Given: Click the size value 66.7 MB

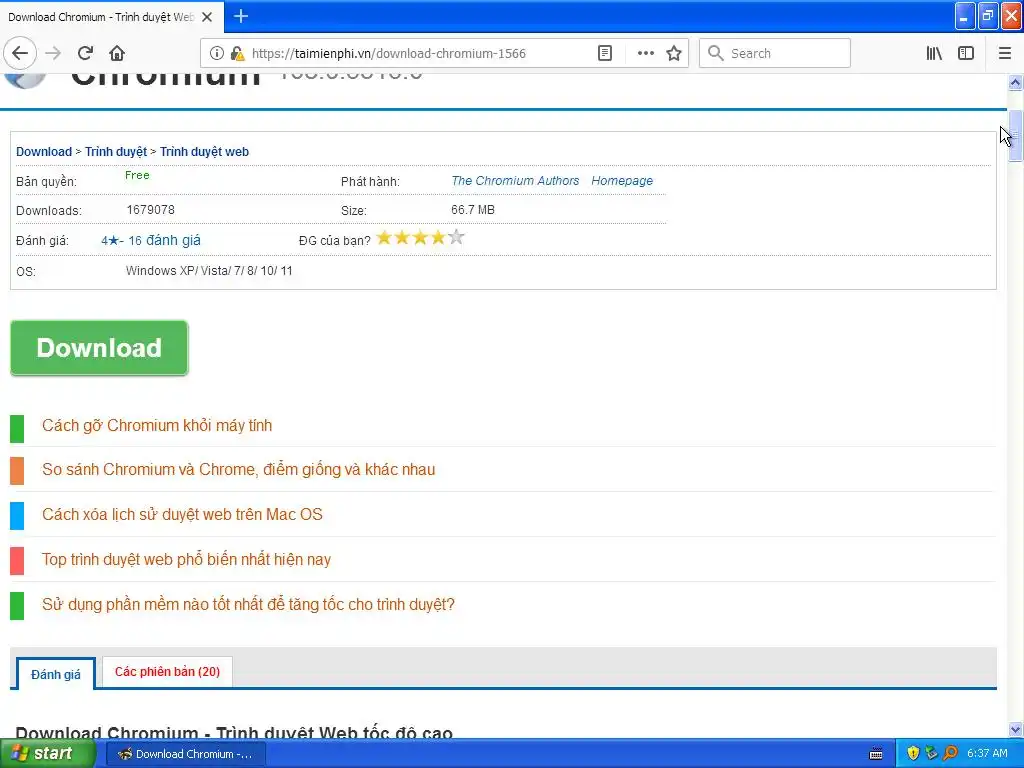Looking at the screenshot, I should [473, 210].
